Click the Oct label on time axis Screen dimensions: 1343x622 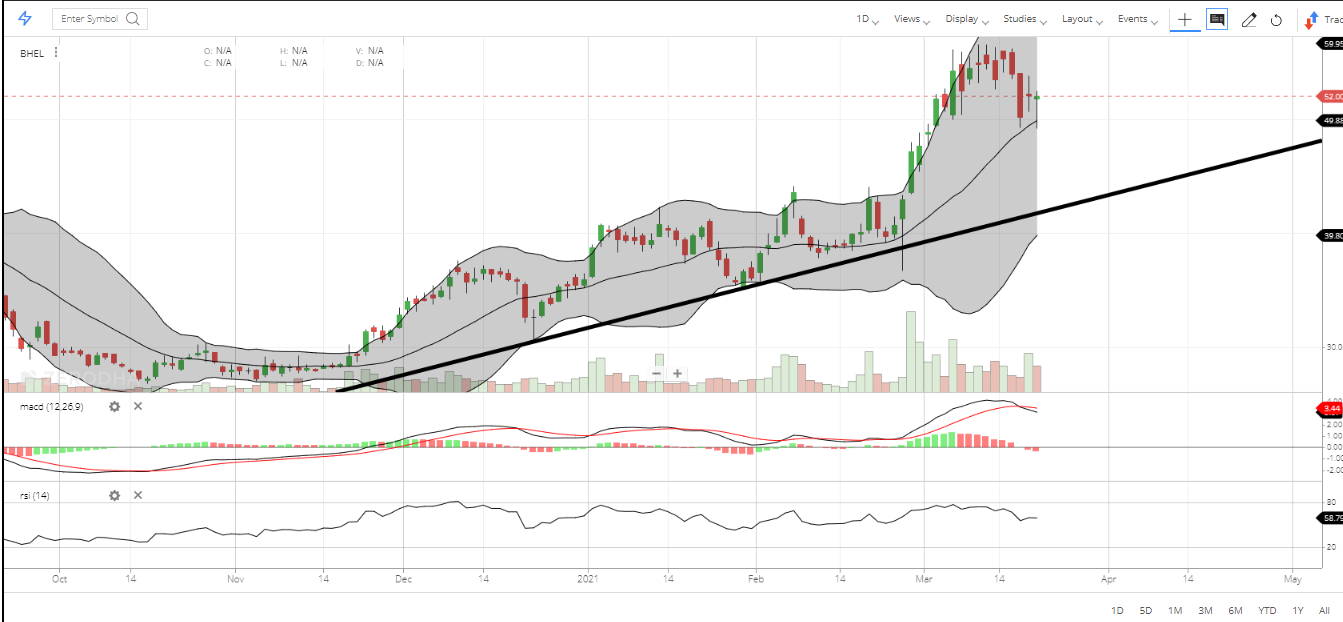coord(59,578)
